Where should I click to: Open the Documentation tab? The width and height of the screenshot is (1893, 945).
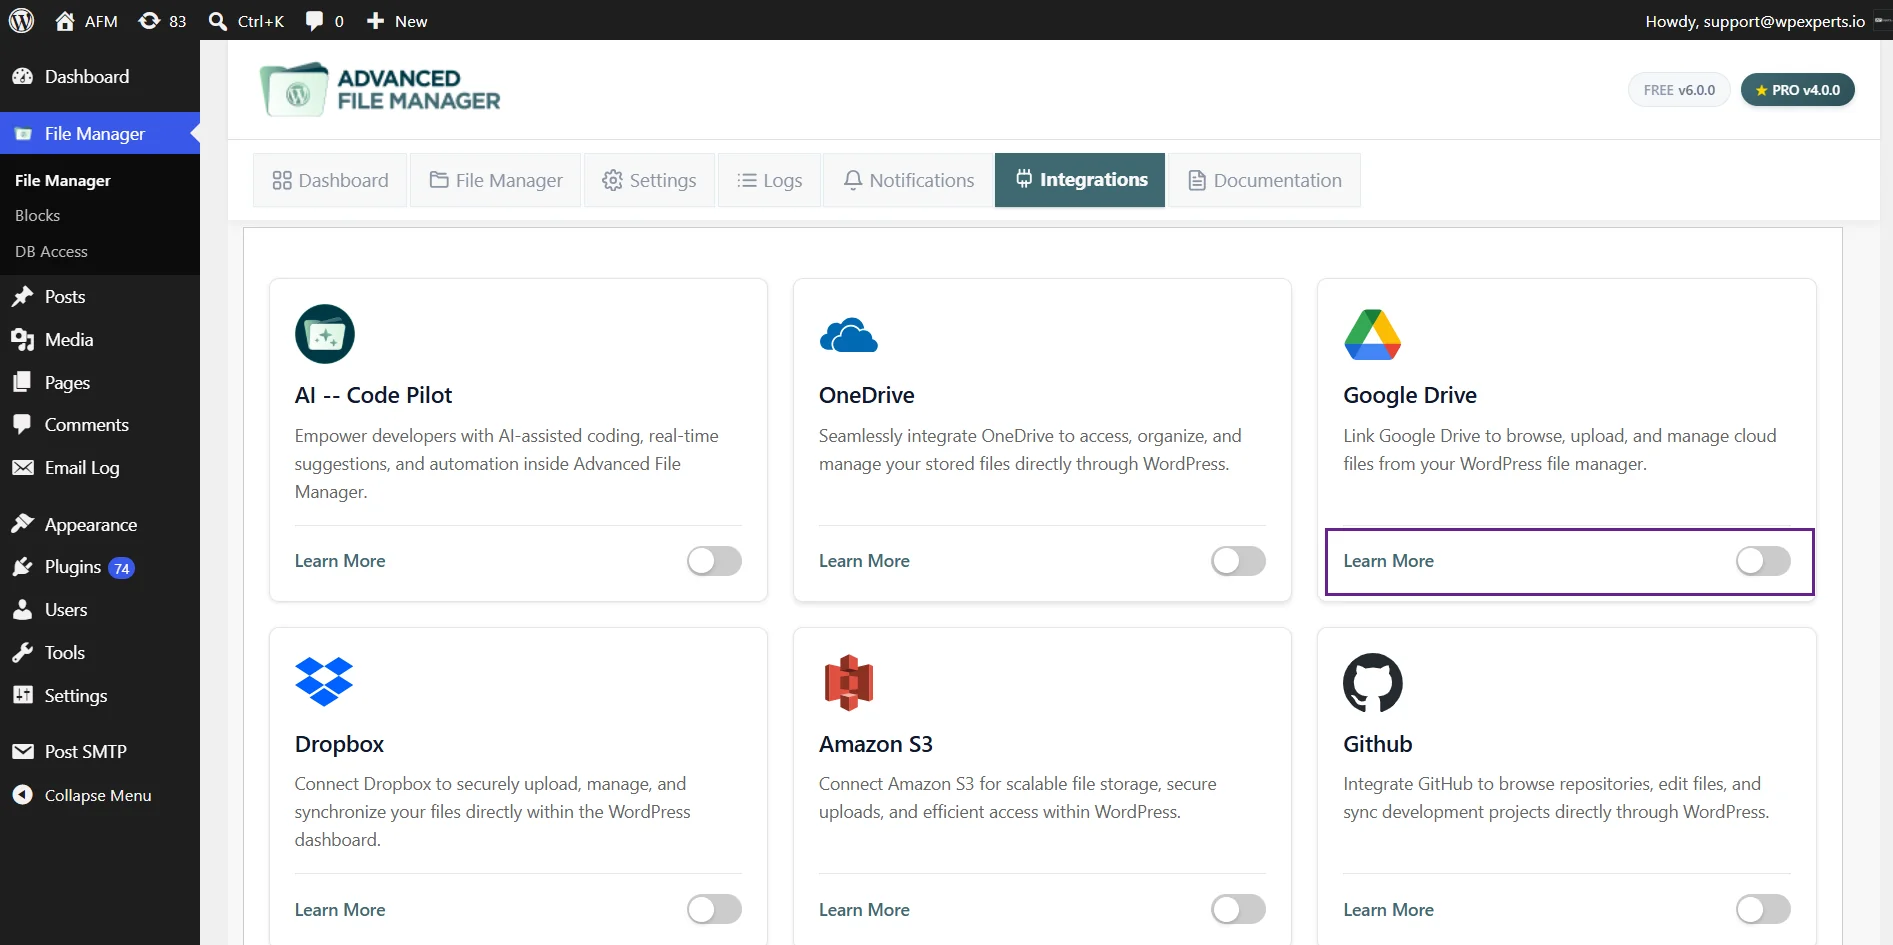tap(1265, 180)
